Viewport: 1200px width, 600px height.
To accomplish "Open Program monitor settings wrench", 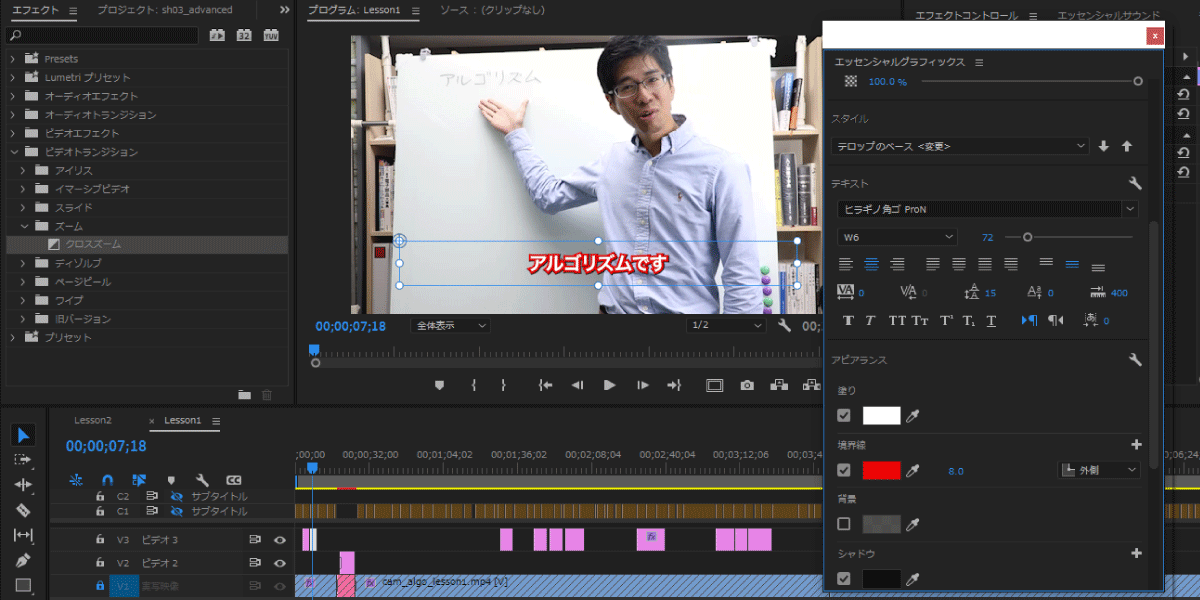I will click(x=784, y=325).
